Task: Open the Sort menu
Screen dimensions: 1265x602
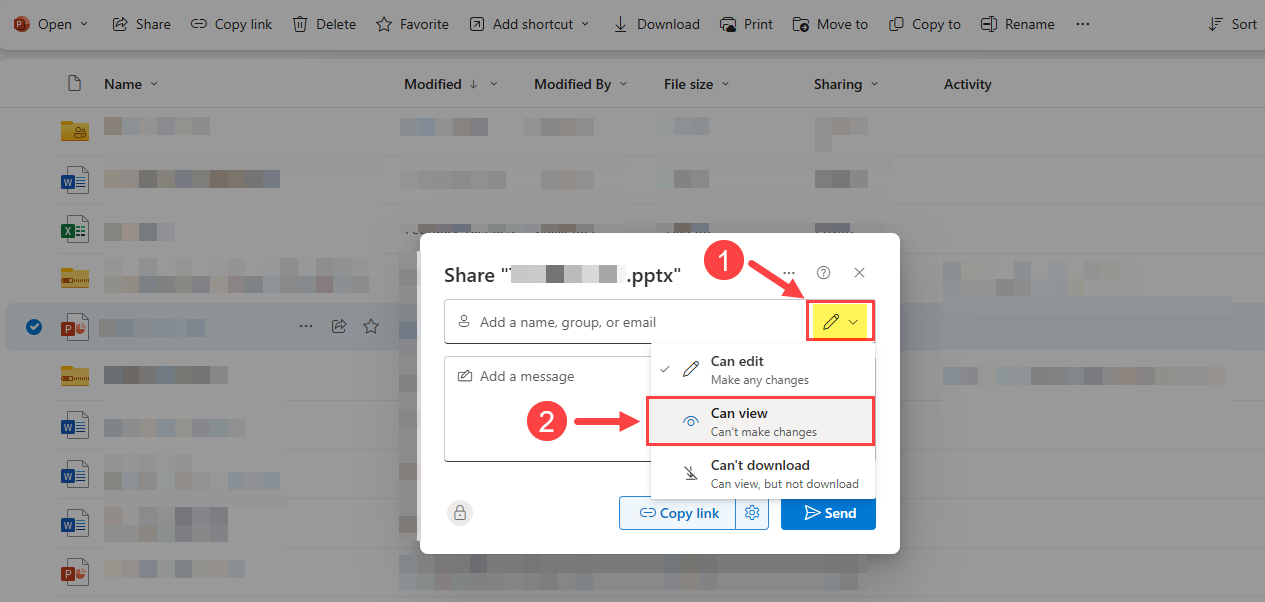Action: click(x=1232, y=24)
